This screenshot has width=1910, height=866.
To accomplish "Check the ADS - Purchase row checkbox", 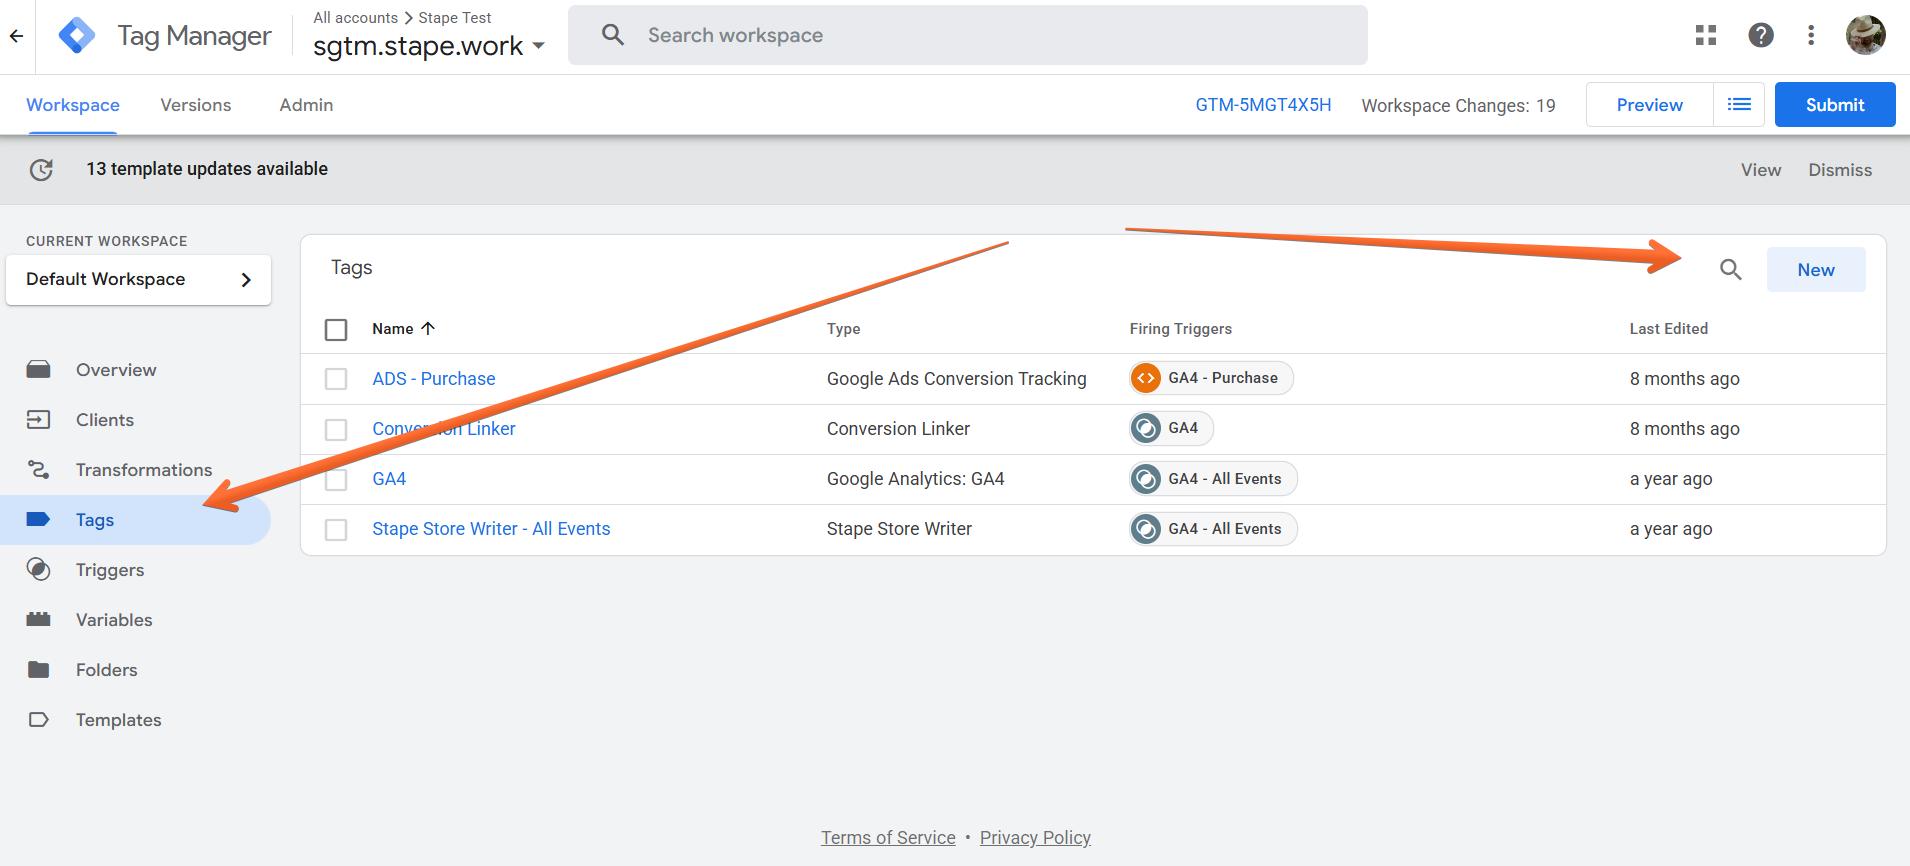I will tap(336, 379).
